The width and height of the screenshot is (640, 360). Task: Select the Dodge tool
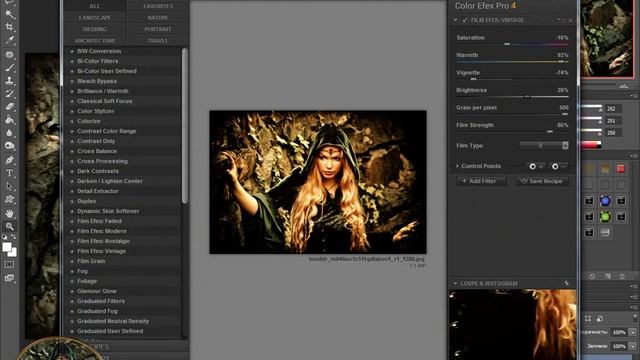(9, 146)
